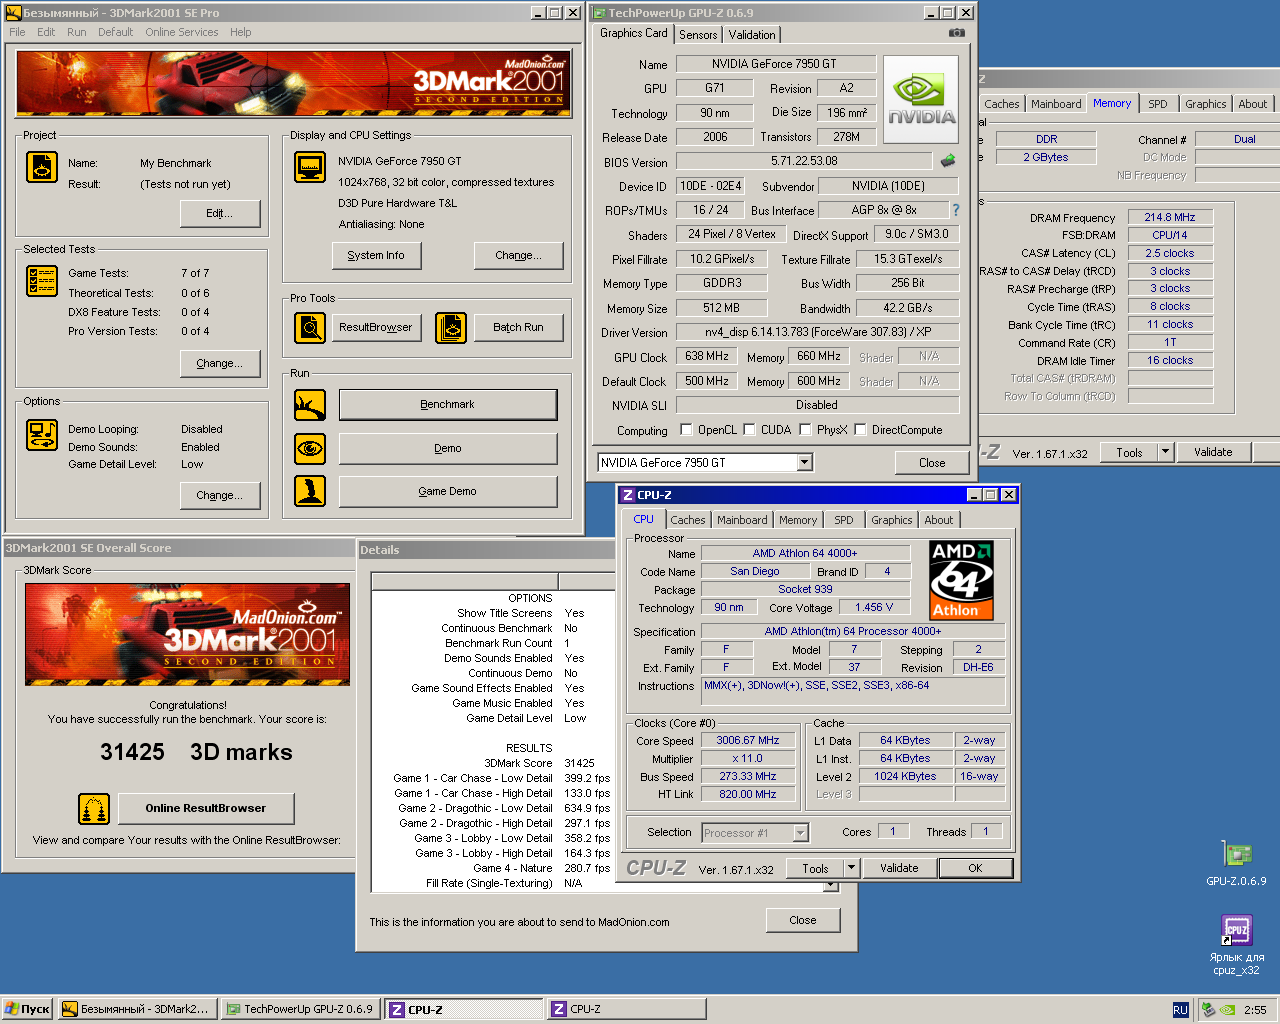Click the GPU-Z screenshot camera icon
Screen dimensions: 1280x1024
click(957, 33)
